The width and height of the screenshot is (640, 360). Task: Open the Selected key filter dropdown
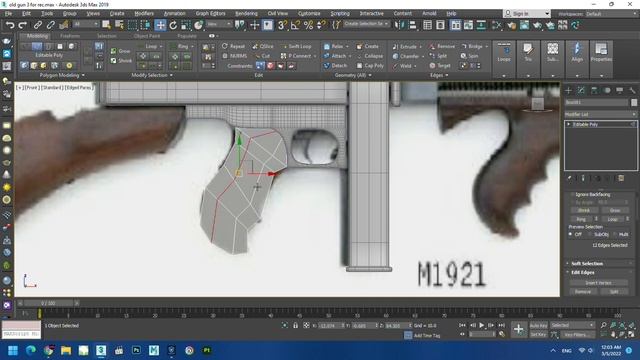point(572,325)
